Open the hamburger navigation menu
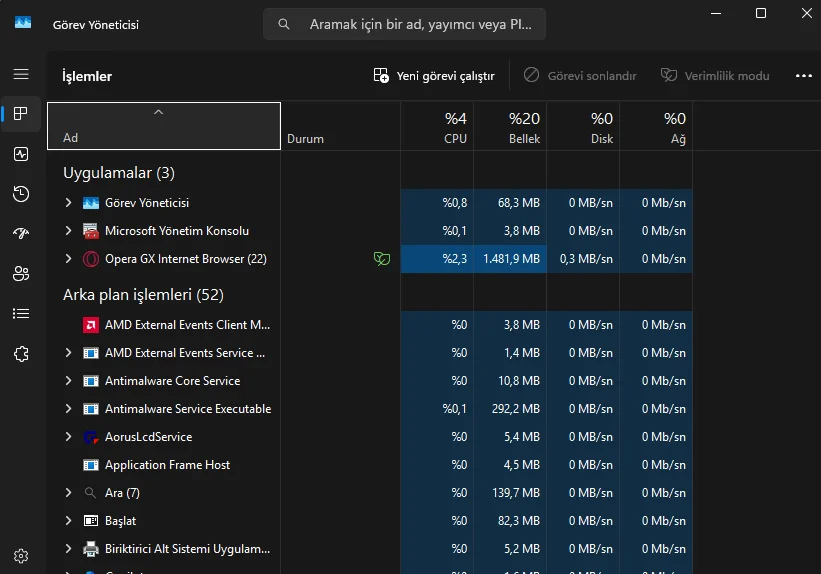The image size is (821, 574). [21, 74]
